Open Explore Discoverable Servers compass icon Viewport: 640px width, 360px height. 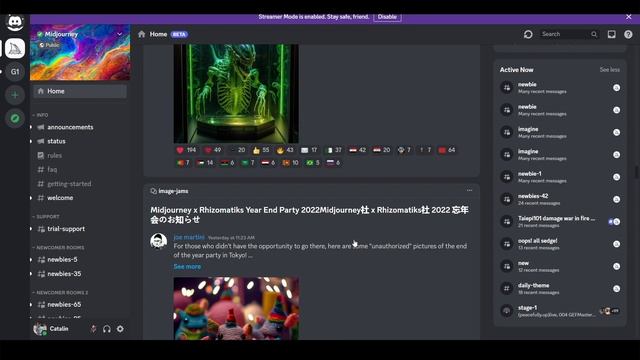coord(15,118)
